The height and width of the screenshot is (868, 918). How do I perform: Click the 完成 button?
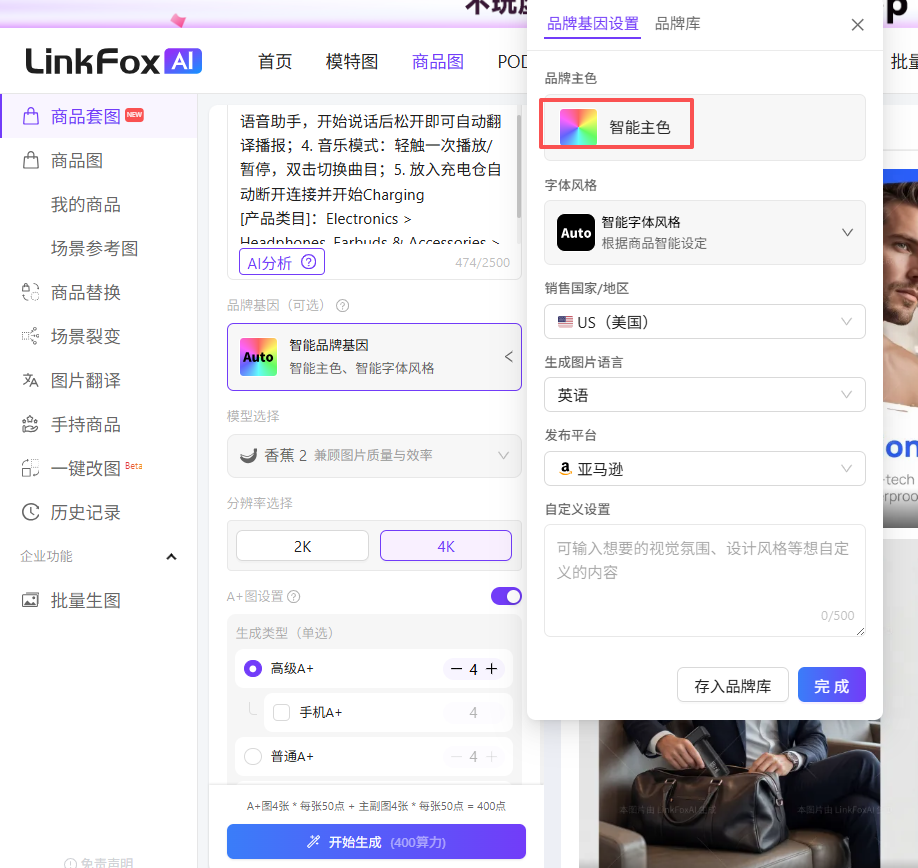831,686
